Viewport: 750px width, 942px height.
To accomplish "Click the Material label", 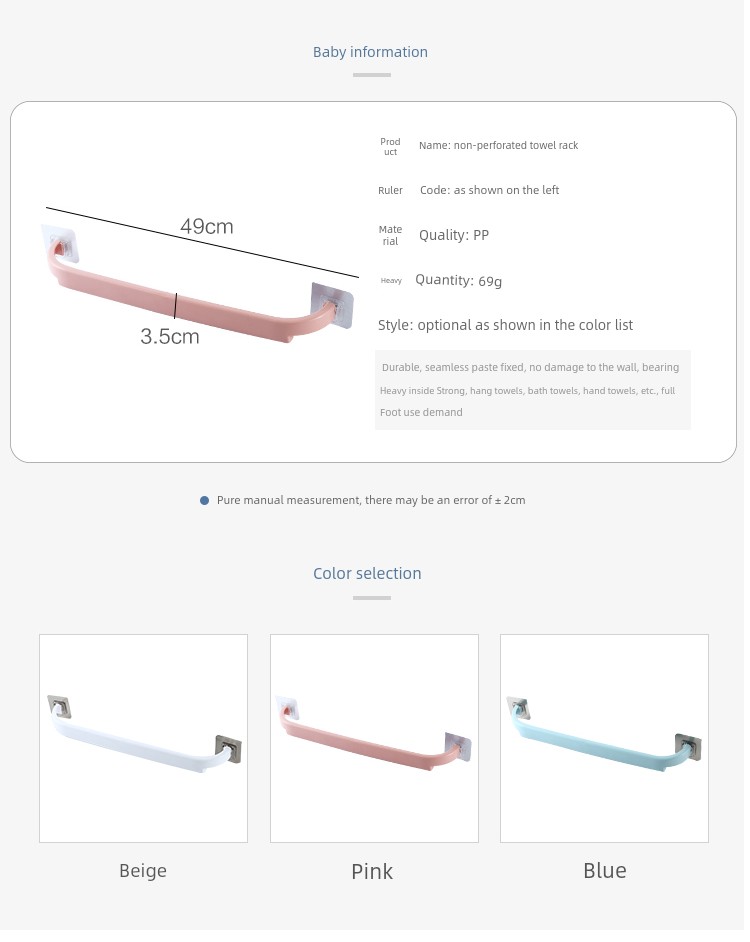I will click(x=393, y=237).
